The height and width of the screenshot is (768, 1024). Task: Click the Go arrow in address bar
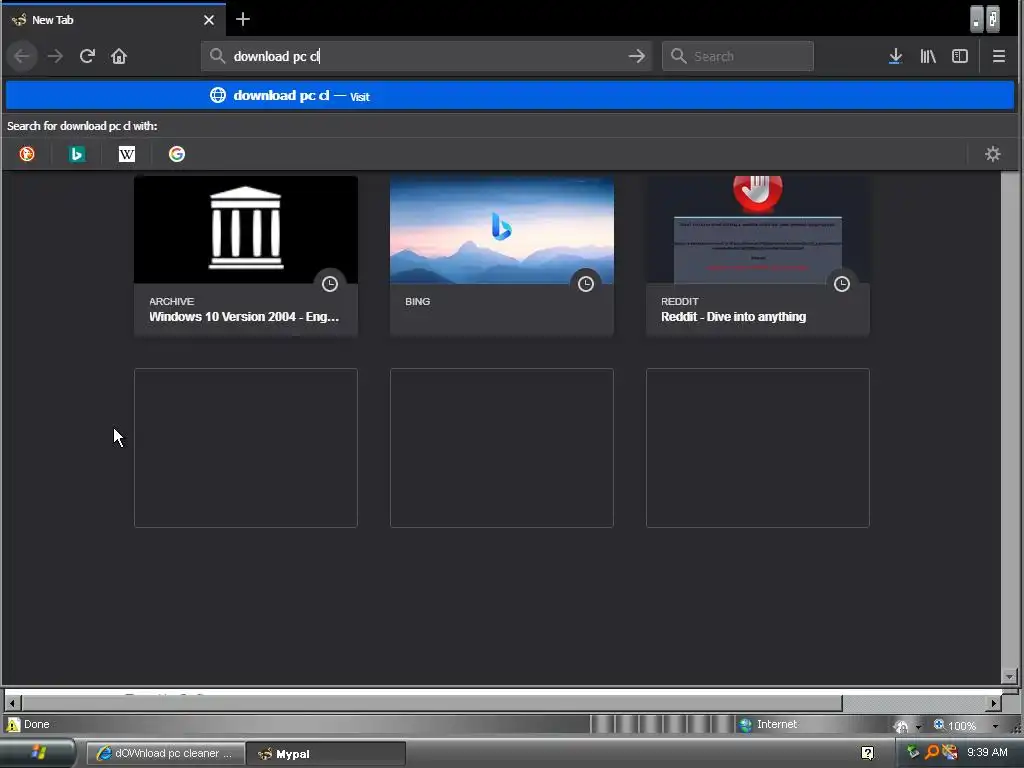click(637, 56)
